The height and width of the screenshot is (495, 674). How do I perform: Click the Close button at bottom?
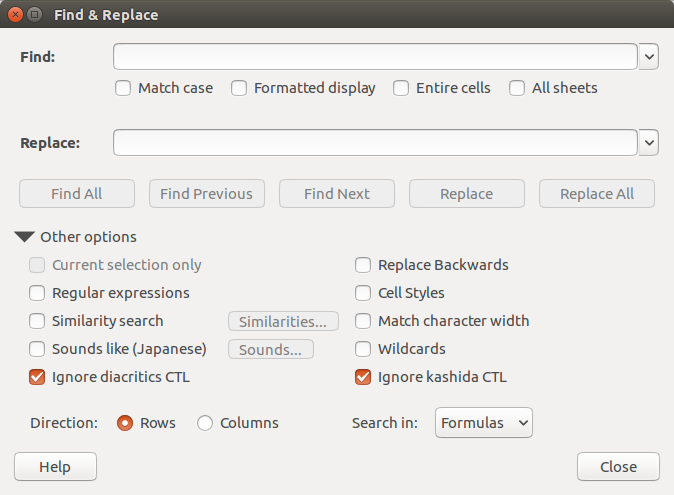pos(618,467)
